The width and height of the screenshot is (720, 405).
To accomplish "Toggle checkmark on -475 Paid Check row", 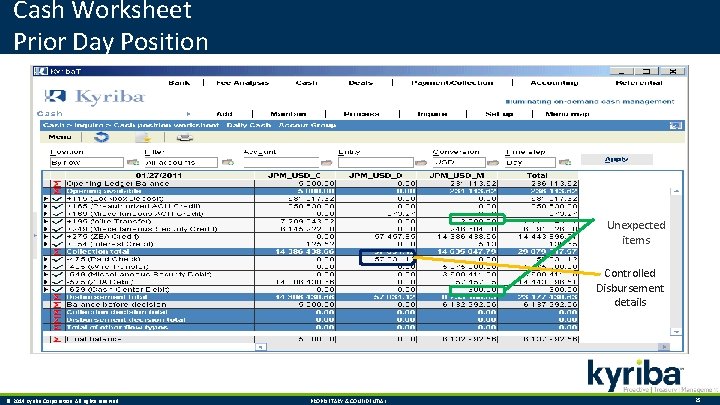I will tap(57, 259).
